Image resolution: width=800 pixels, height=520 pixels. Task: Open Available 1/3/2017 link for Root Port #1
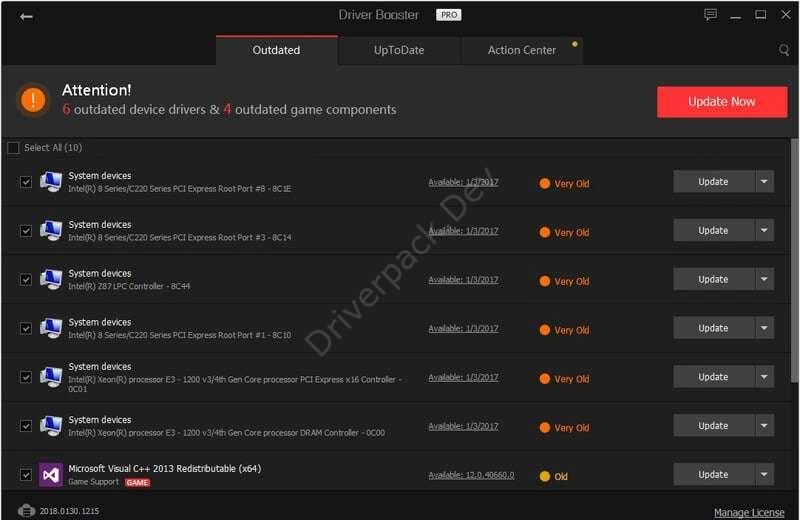pyautogui.click(x=463, y=329)
